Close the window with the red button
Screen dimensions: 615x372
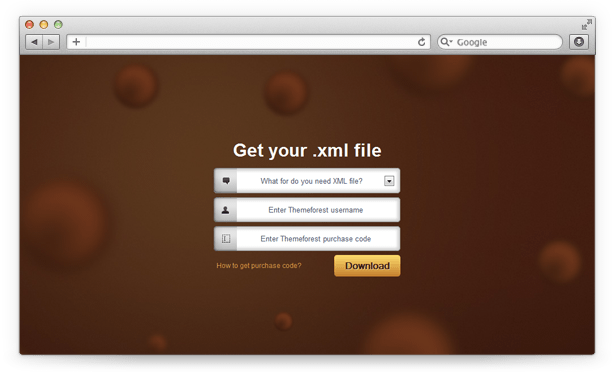[x=29, y=25]
